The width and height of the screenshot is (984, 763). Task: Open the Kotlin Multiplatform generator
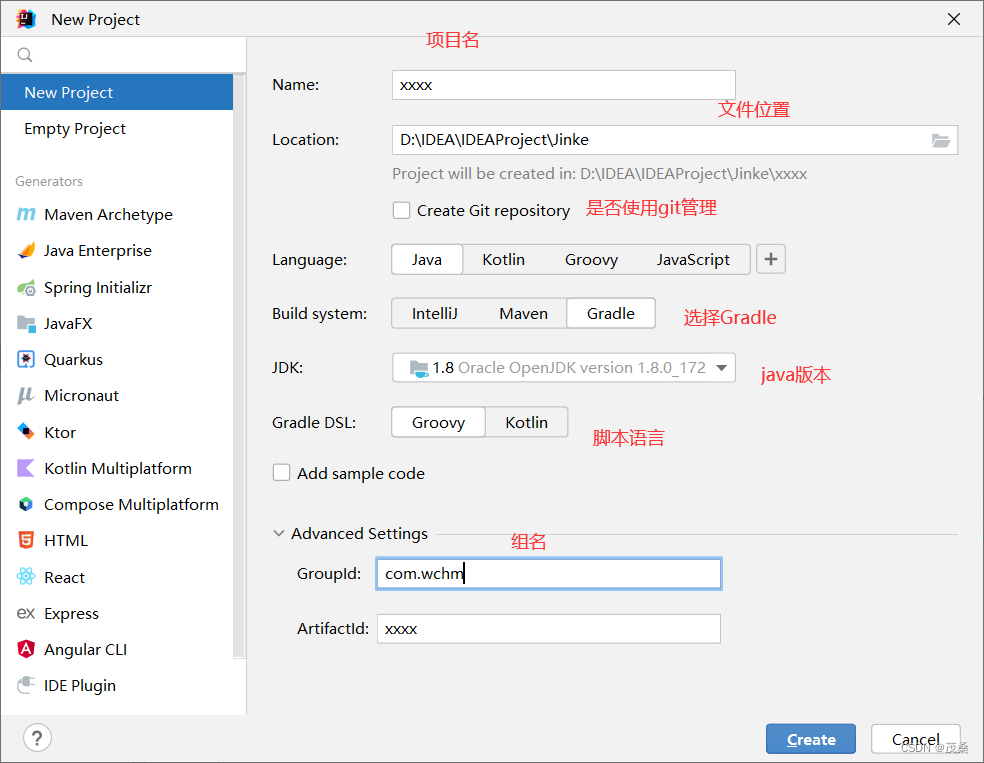(117, 468)
